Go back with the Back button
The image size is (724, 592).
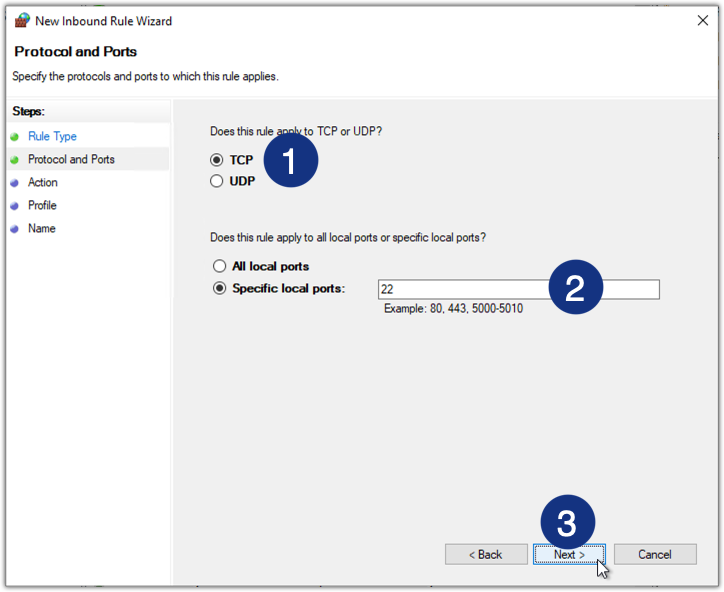[x=486, y=554]
